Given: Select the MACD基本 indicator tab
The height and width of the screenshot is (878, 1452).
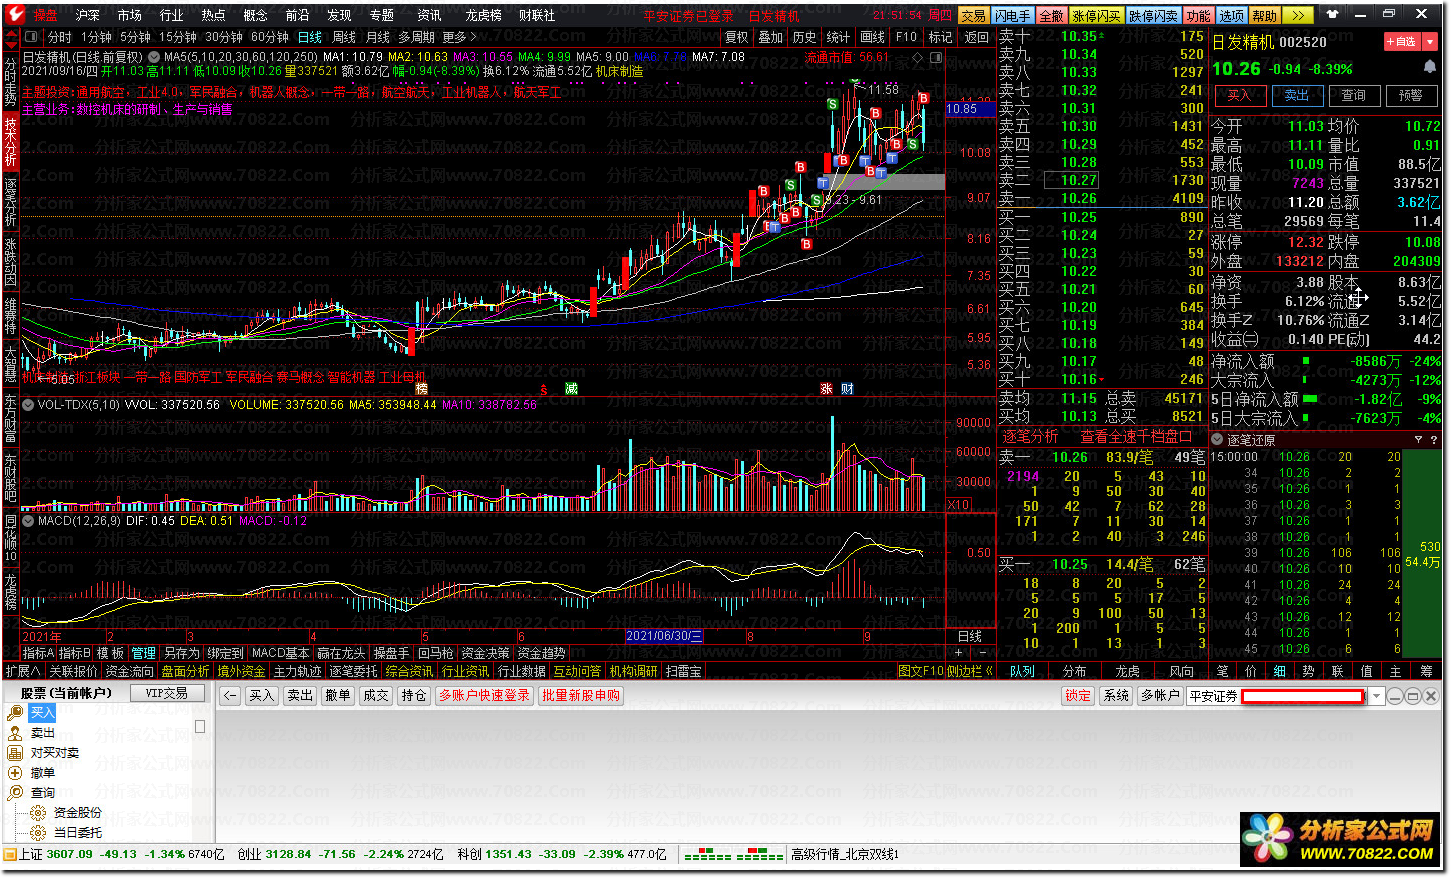Looking at the screenshot, I should (280, 653).
